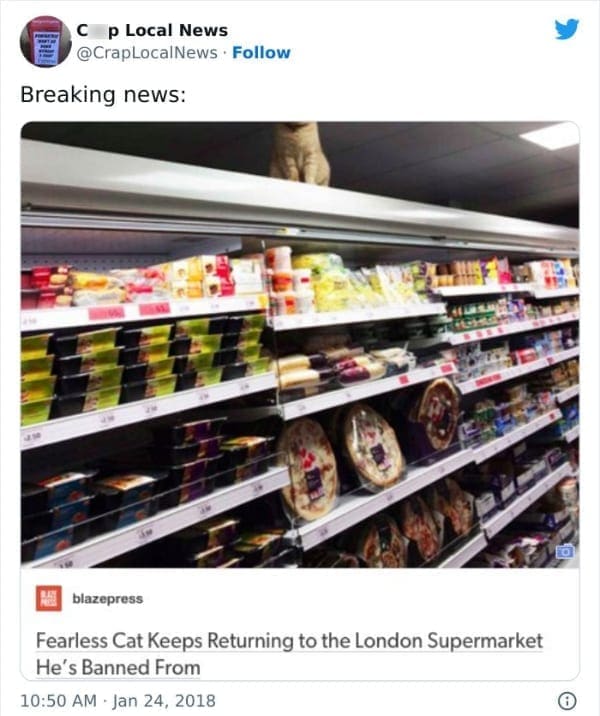The height and width of the screenshot is (716, 600).
Task: Open the supermarket shelf photo
Action: tap(300, 344)
